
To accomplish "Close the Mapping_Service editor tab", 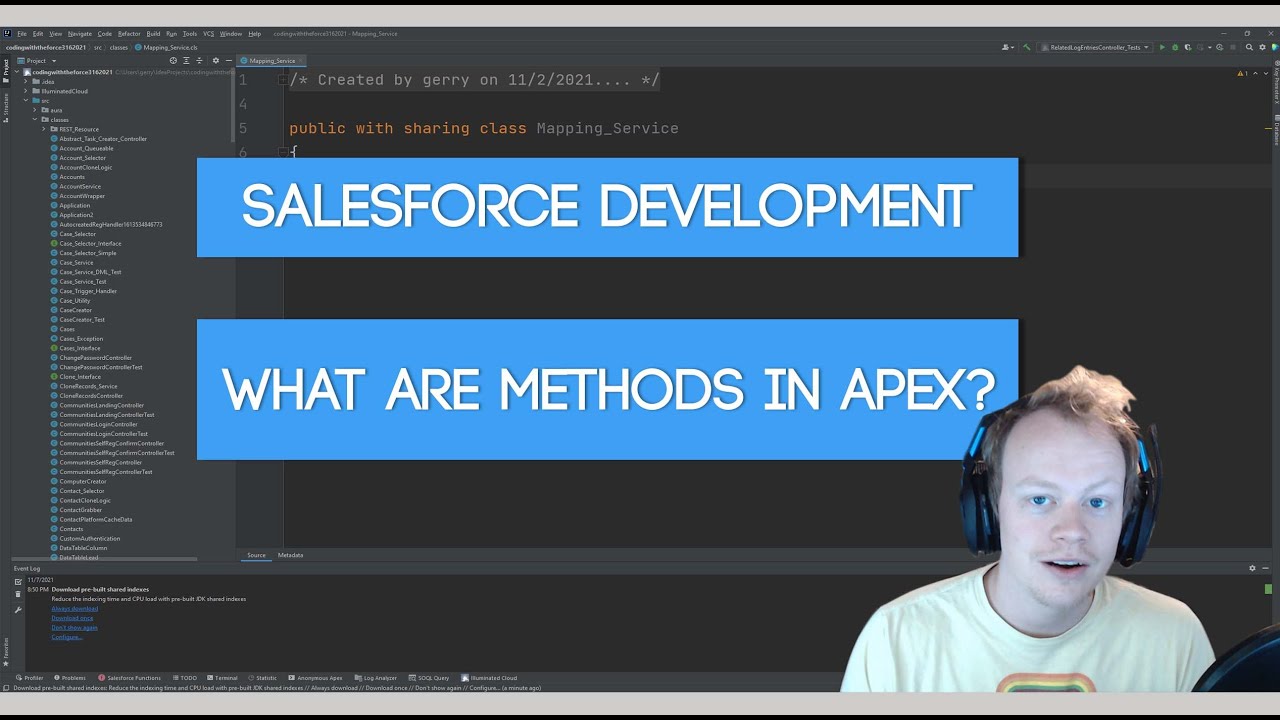I will (301, 61).
